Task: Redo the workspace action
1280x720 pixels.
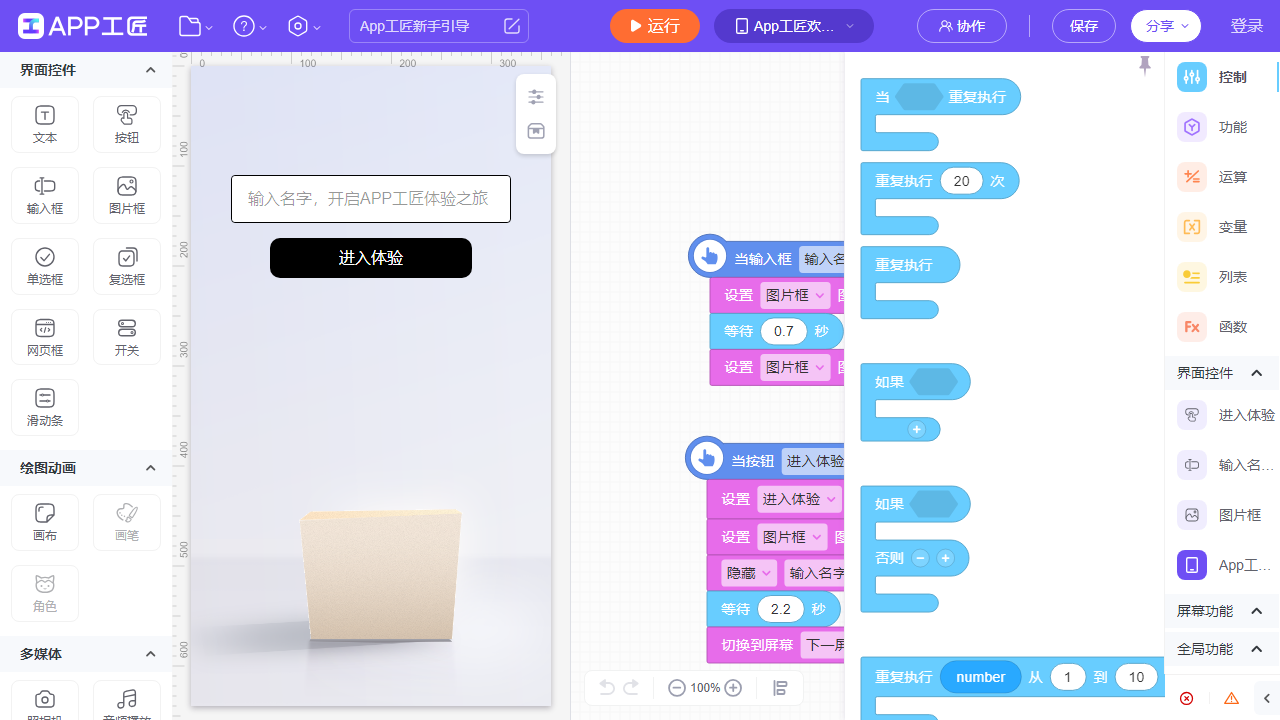Action: (630, 687)
